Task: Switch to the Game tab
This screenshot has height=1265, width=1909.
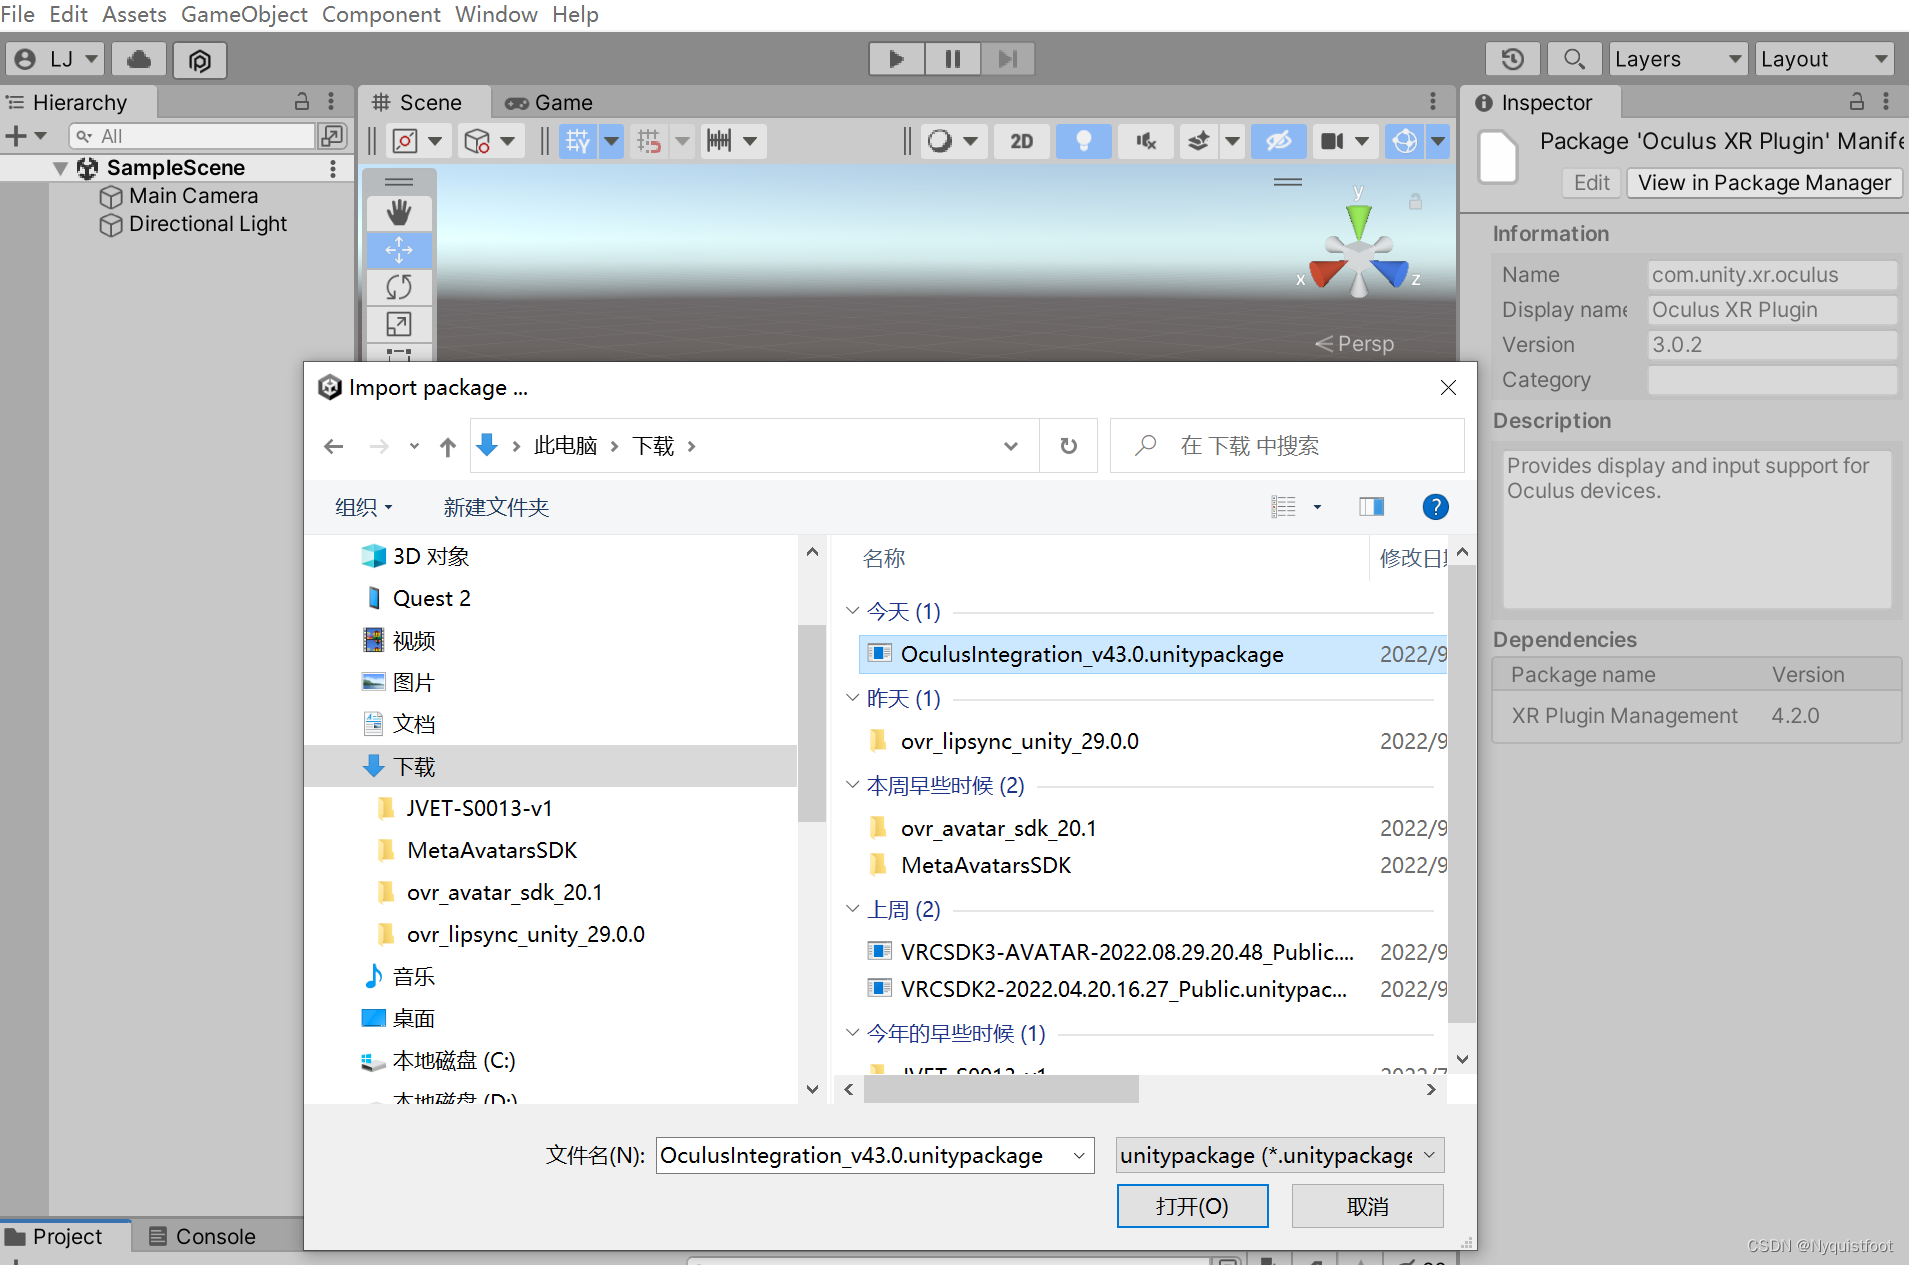Action: tap(549, 102)
